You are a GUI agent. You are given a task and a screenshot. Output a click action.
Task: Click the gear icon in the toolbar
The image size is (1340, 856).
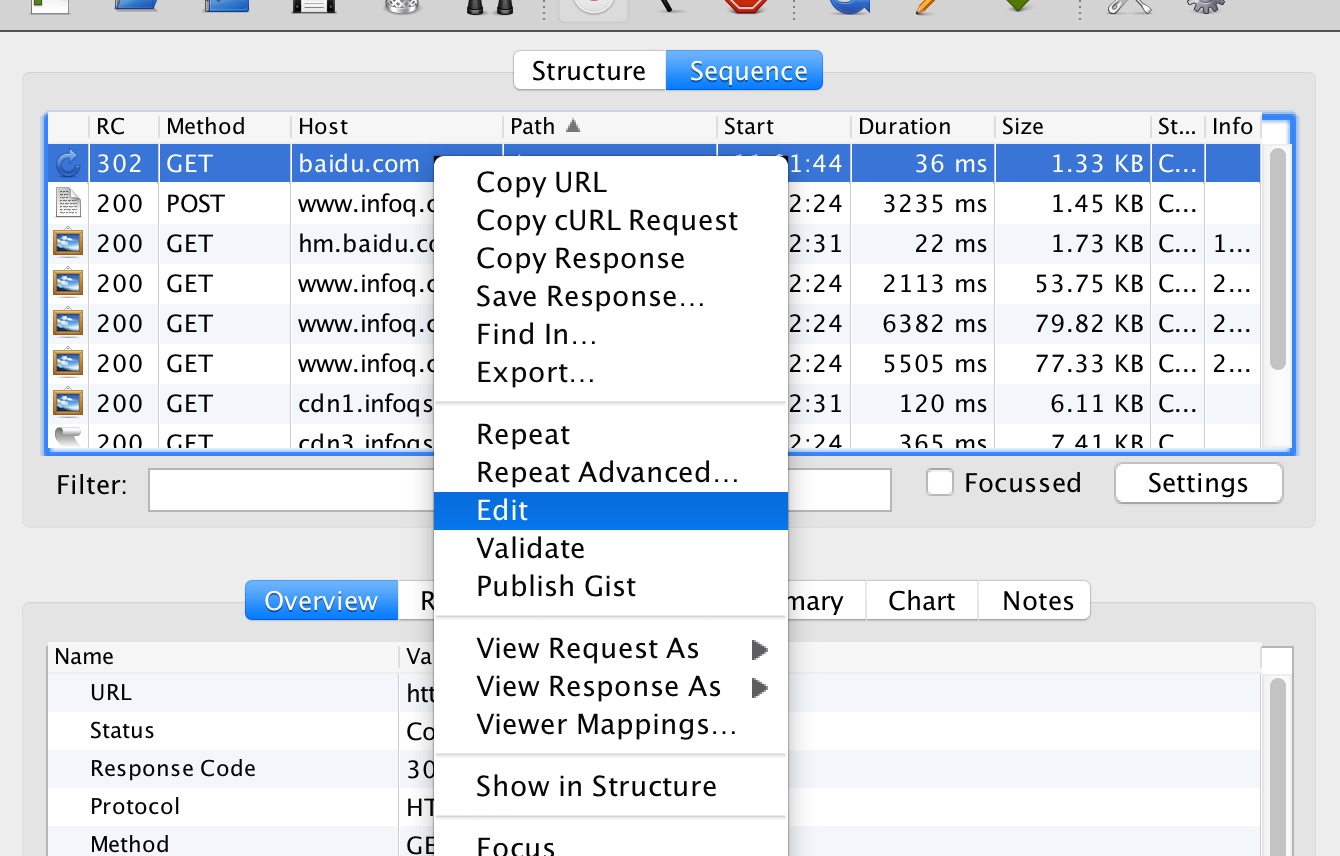1206,5
